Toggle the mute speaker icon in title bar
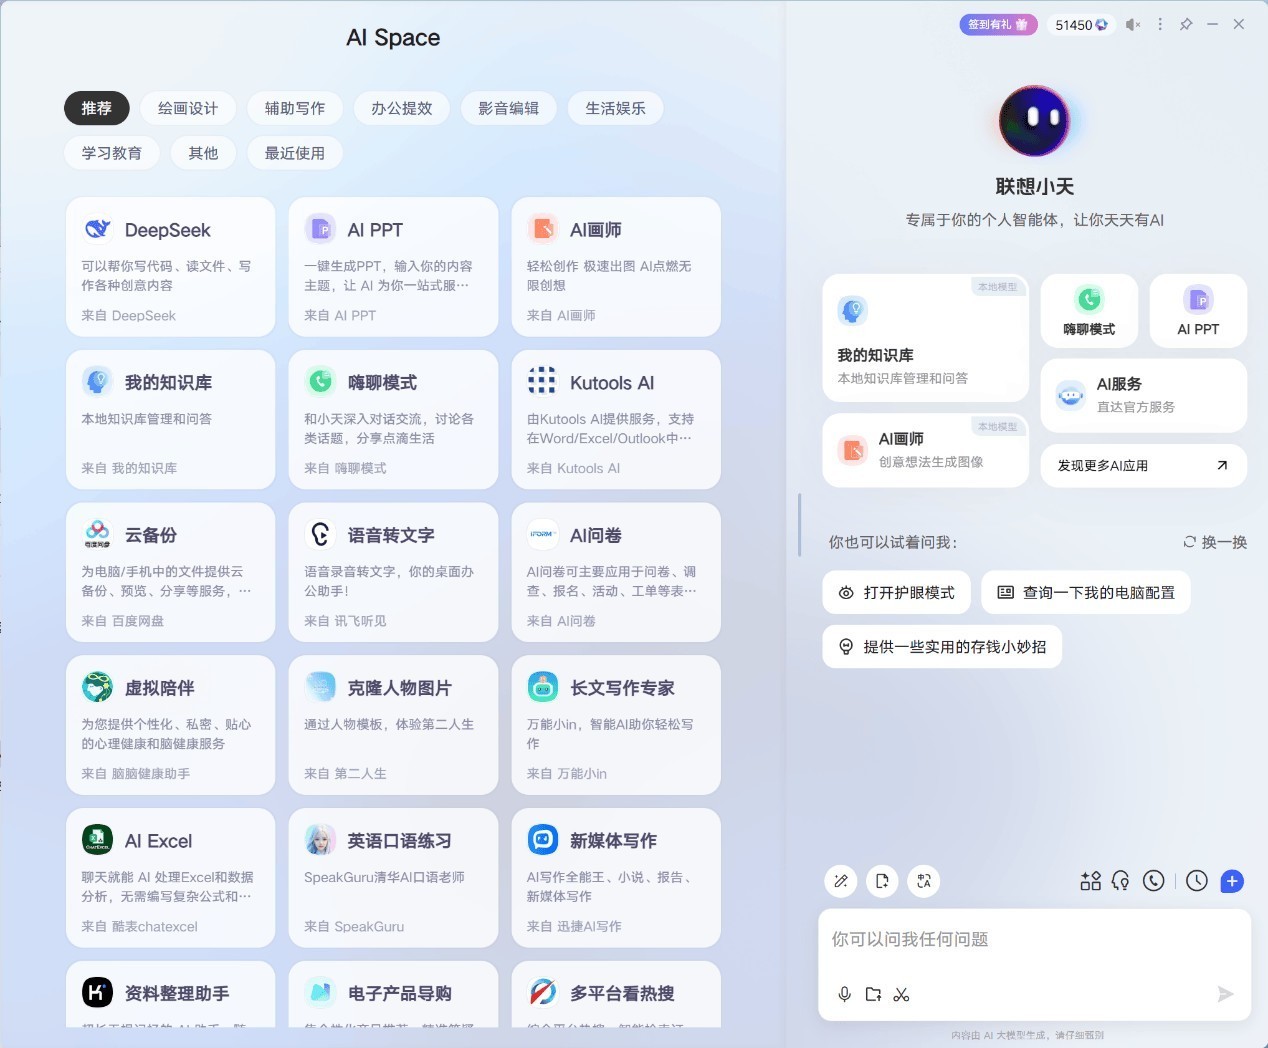 click(x=1133, y=25)
